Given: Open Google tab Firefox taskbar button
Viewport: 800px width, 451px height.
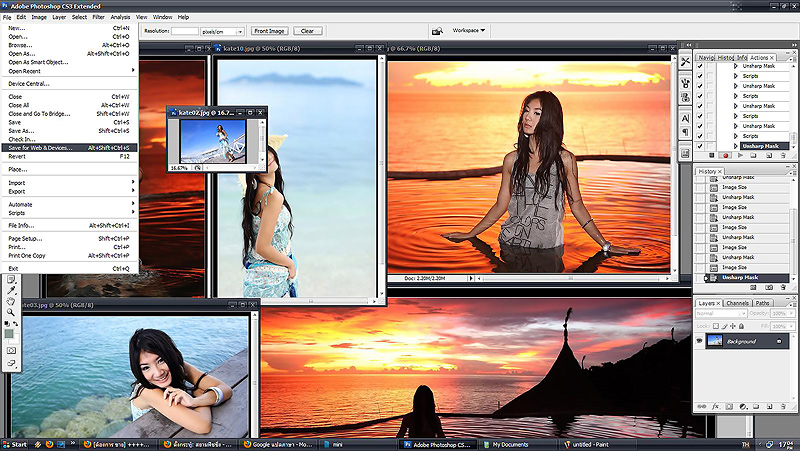Looking at the screenshot, I should (x=279, y=445).
